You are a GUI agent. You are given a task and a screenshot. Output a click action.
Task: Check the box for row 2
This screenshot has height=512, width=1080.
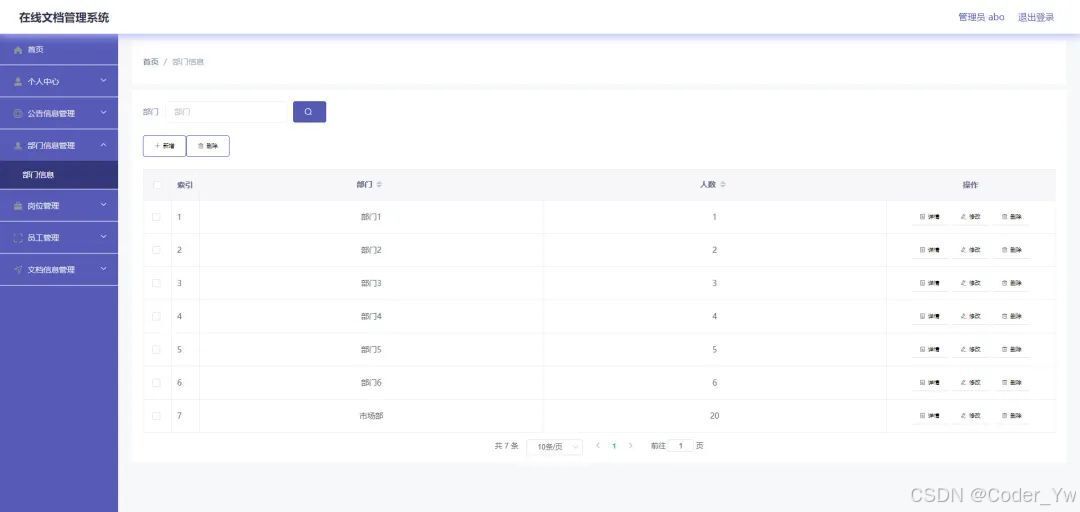tap(156, 250)
